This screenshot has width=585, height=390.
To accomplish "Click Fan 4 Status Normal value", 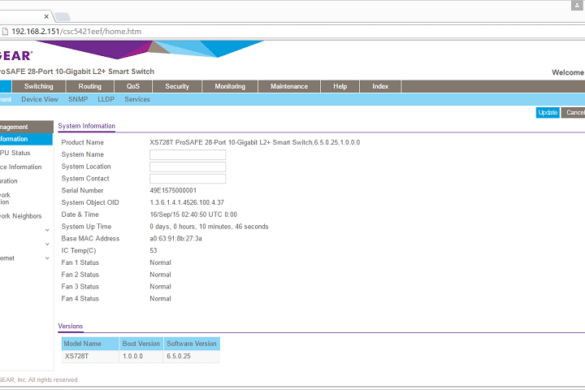I will pos(160,299).
